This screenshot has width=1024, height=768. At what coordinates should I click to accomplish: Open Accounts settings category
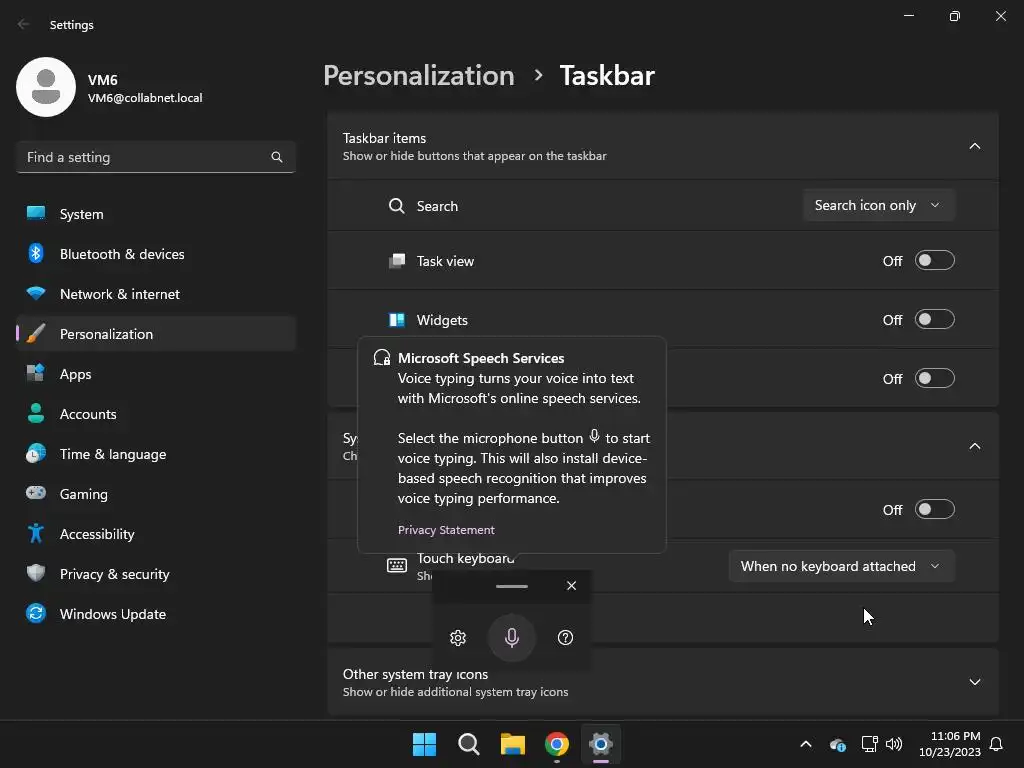pyautogui.click(x=156, y=414)
